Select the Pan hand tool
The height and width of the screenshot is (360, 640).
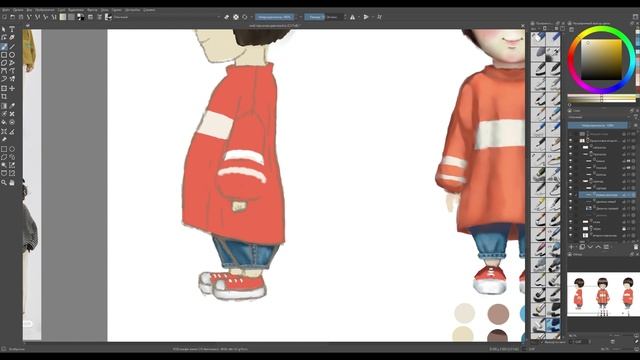pos(12,182)
